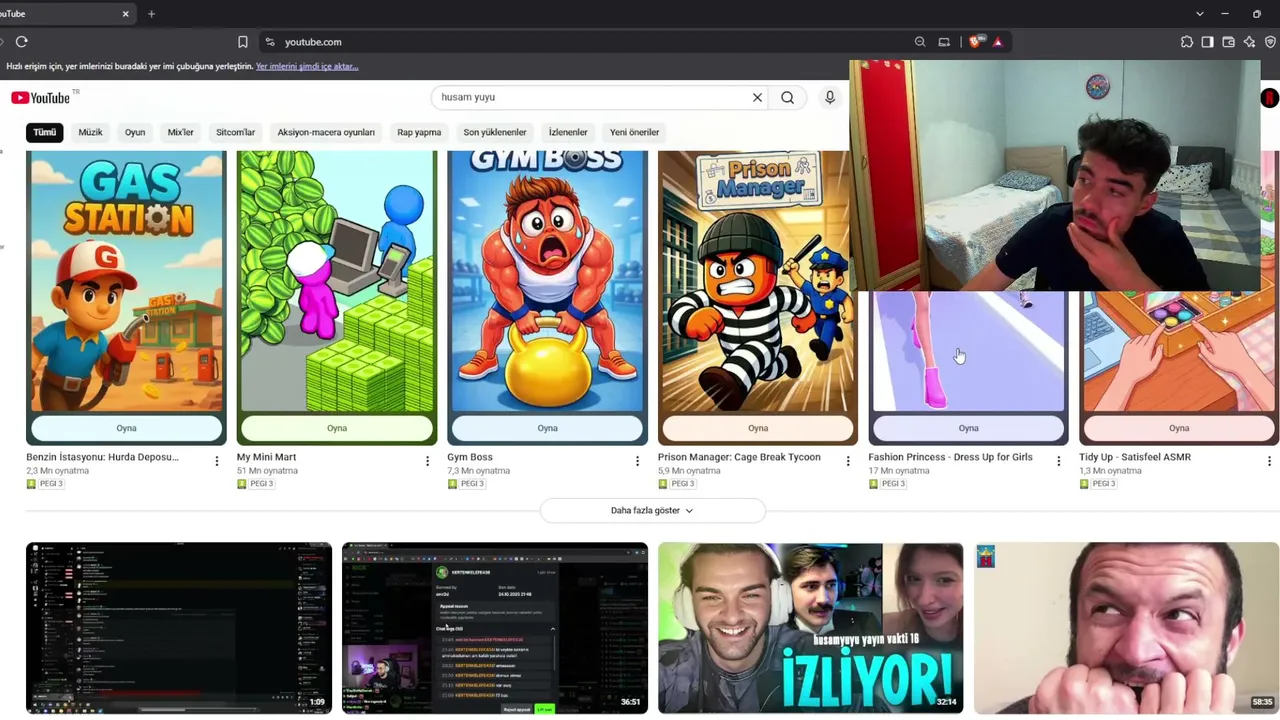Open the İZLİYOR video thumbnail

click(811, 628)
